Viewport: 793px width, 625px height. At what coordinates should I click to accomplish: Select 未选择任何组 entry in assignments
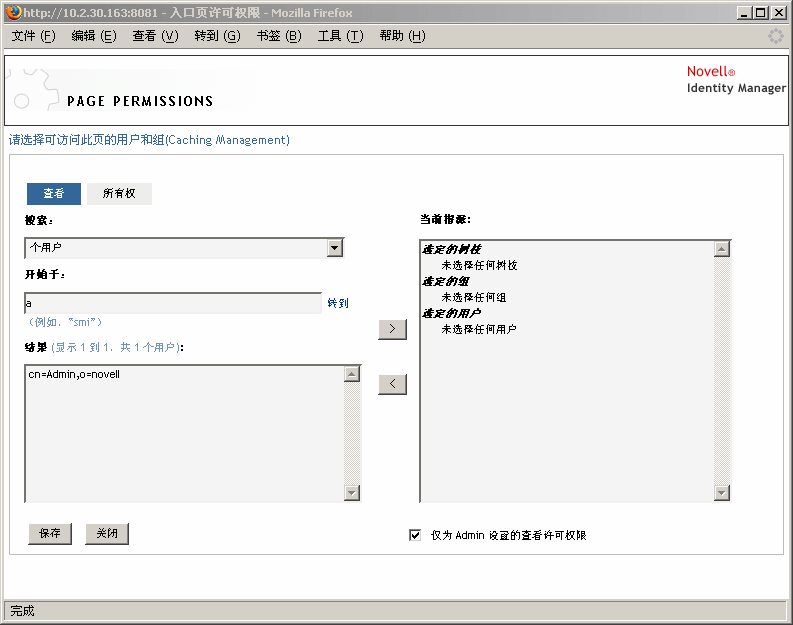pyautogui.click(x=473, y=297)
